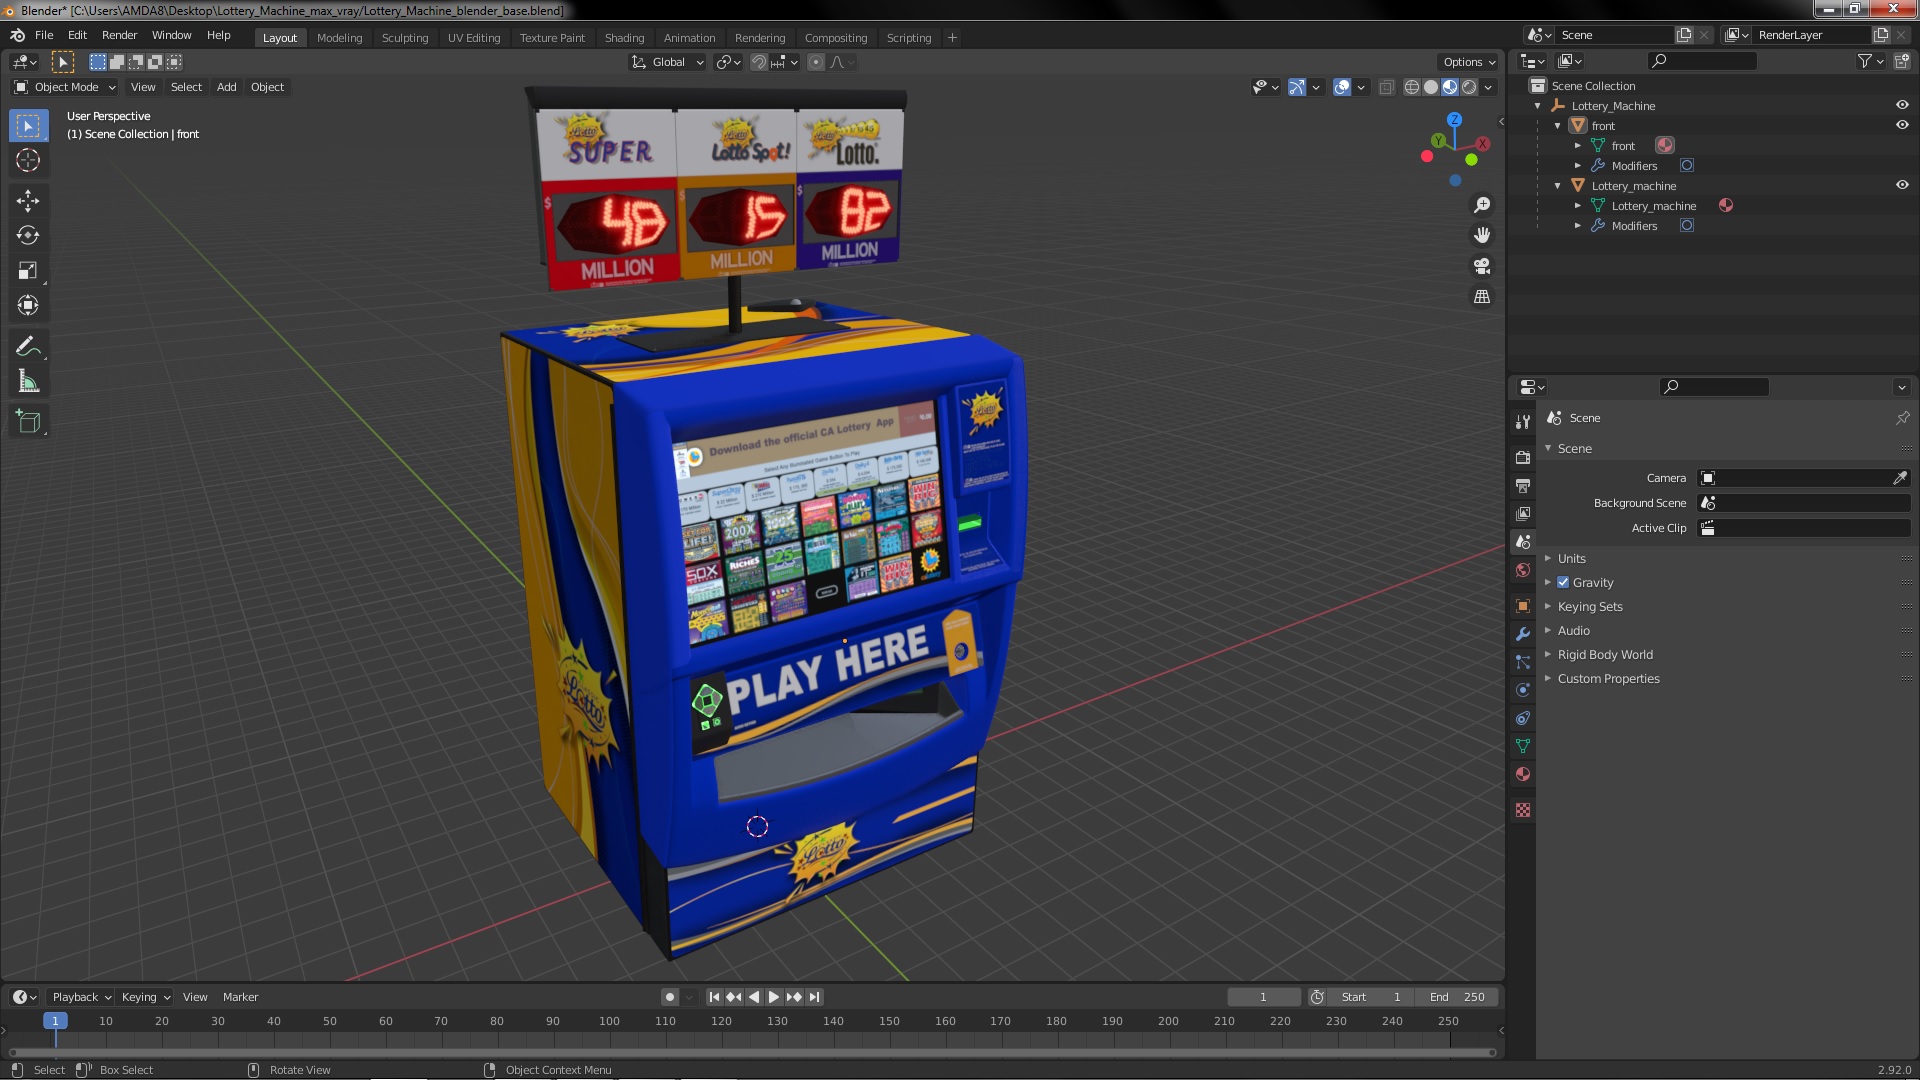Jump to the animation start frame
Screen dimensions: 1920x1080
[714, 997]
